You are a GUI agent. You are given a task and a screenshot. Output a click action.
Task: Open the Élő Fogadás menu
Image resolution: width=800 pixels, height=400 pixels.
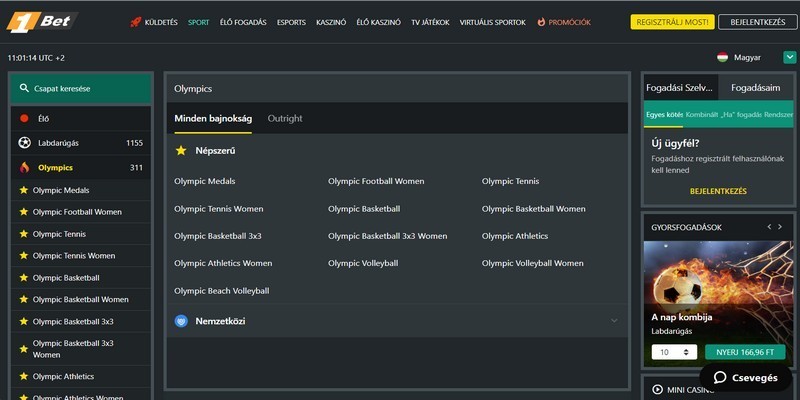[243, 22]
